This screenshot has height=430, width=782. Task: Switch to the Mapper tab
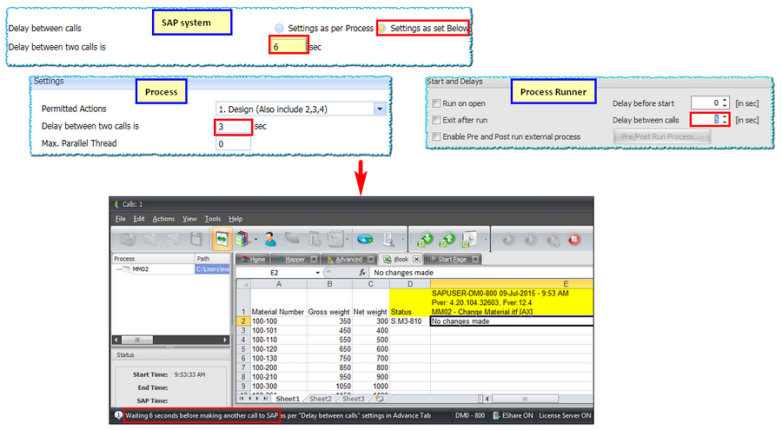click(x=295, y=259)
